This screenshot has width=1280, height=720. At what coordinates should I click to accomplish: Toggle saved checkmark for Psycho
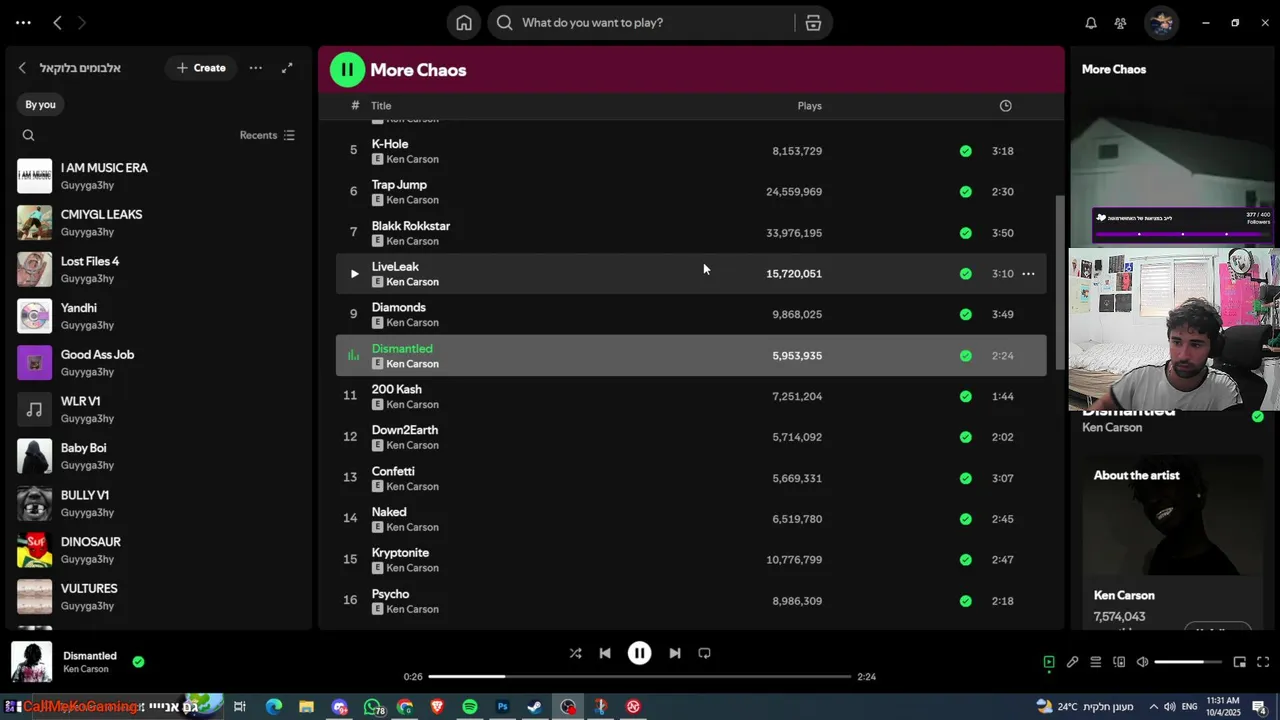(965, 601)
